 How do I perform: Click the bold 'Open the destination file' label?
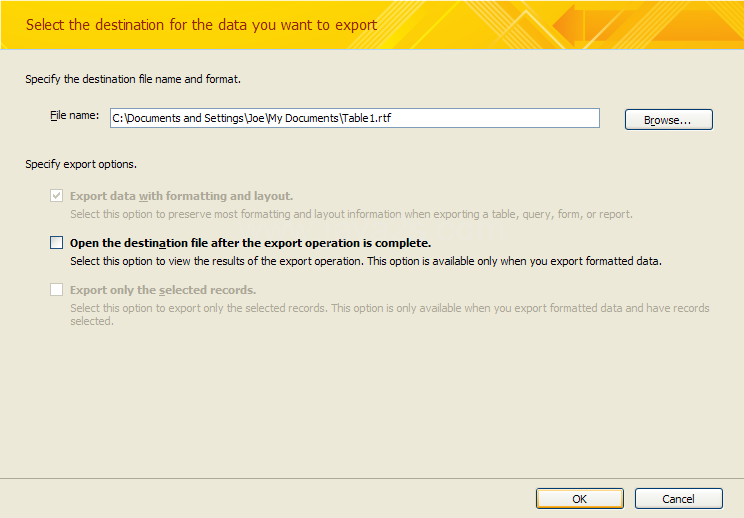(251, 243)
